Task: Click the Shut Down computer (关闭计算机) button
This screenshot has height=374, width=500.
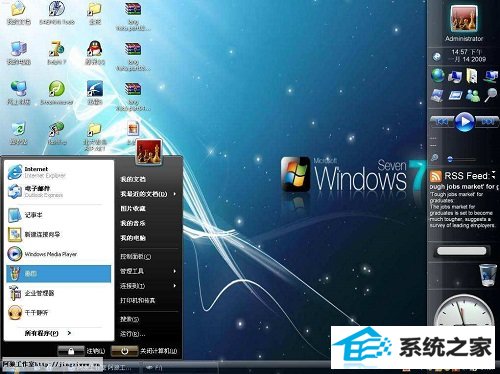Action: tap(124, 351)
